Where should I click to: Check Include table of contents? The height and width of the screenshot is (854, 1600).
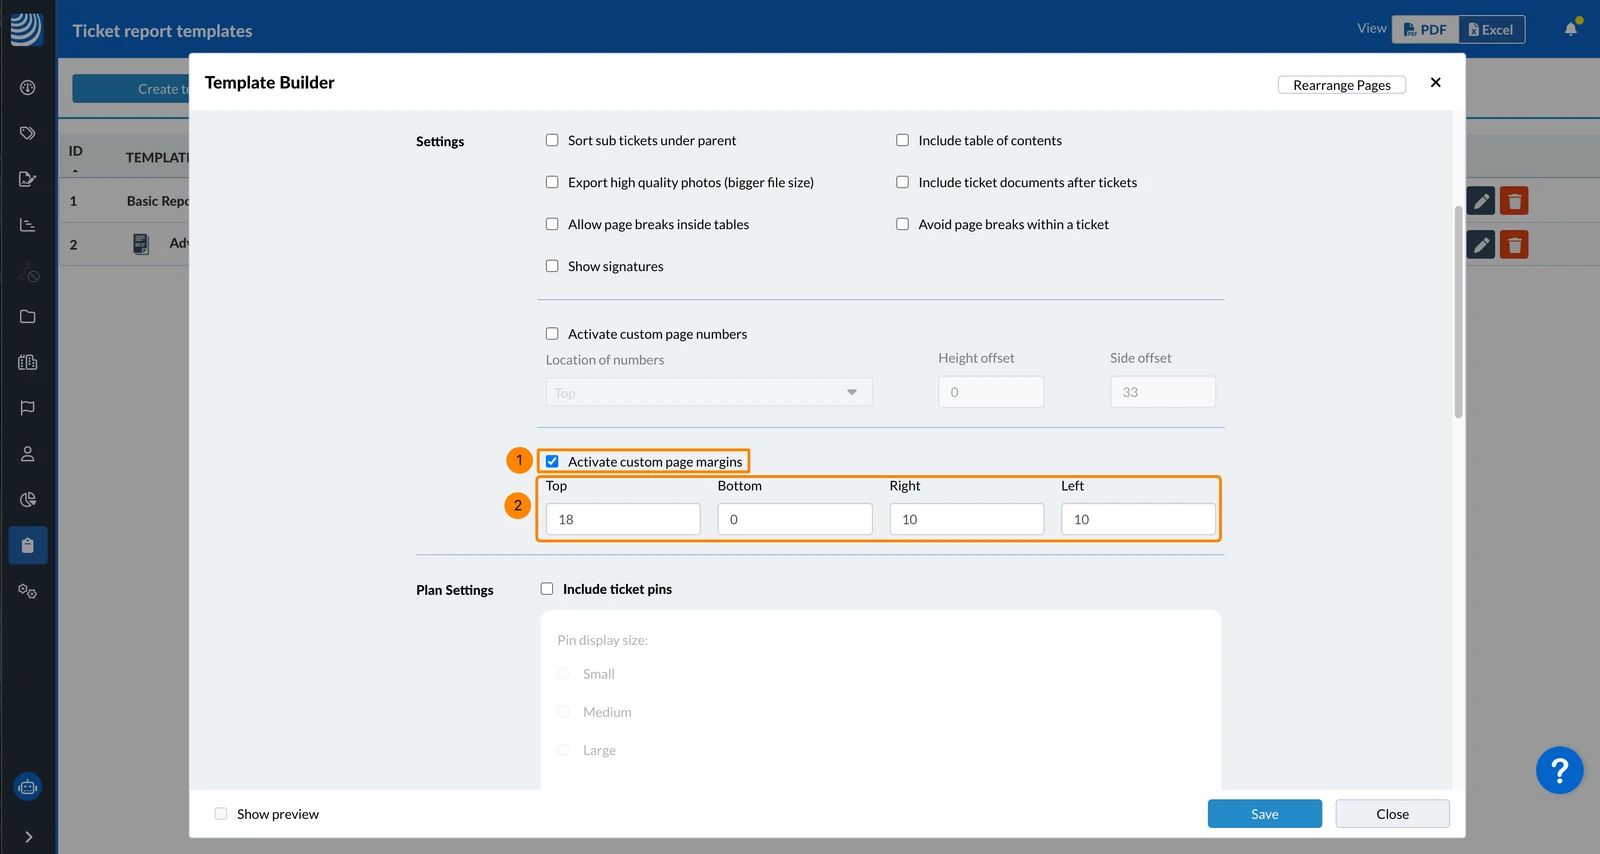tap(902, 140)
